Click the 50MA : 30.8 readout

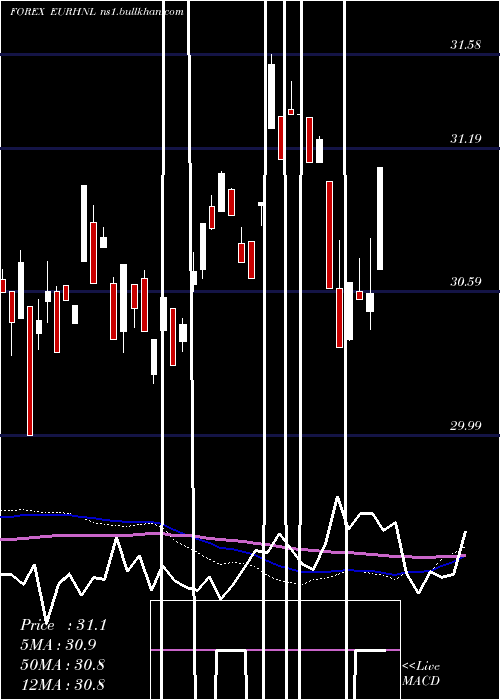coord(62,664)
